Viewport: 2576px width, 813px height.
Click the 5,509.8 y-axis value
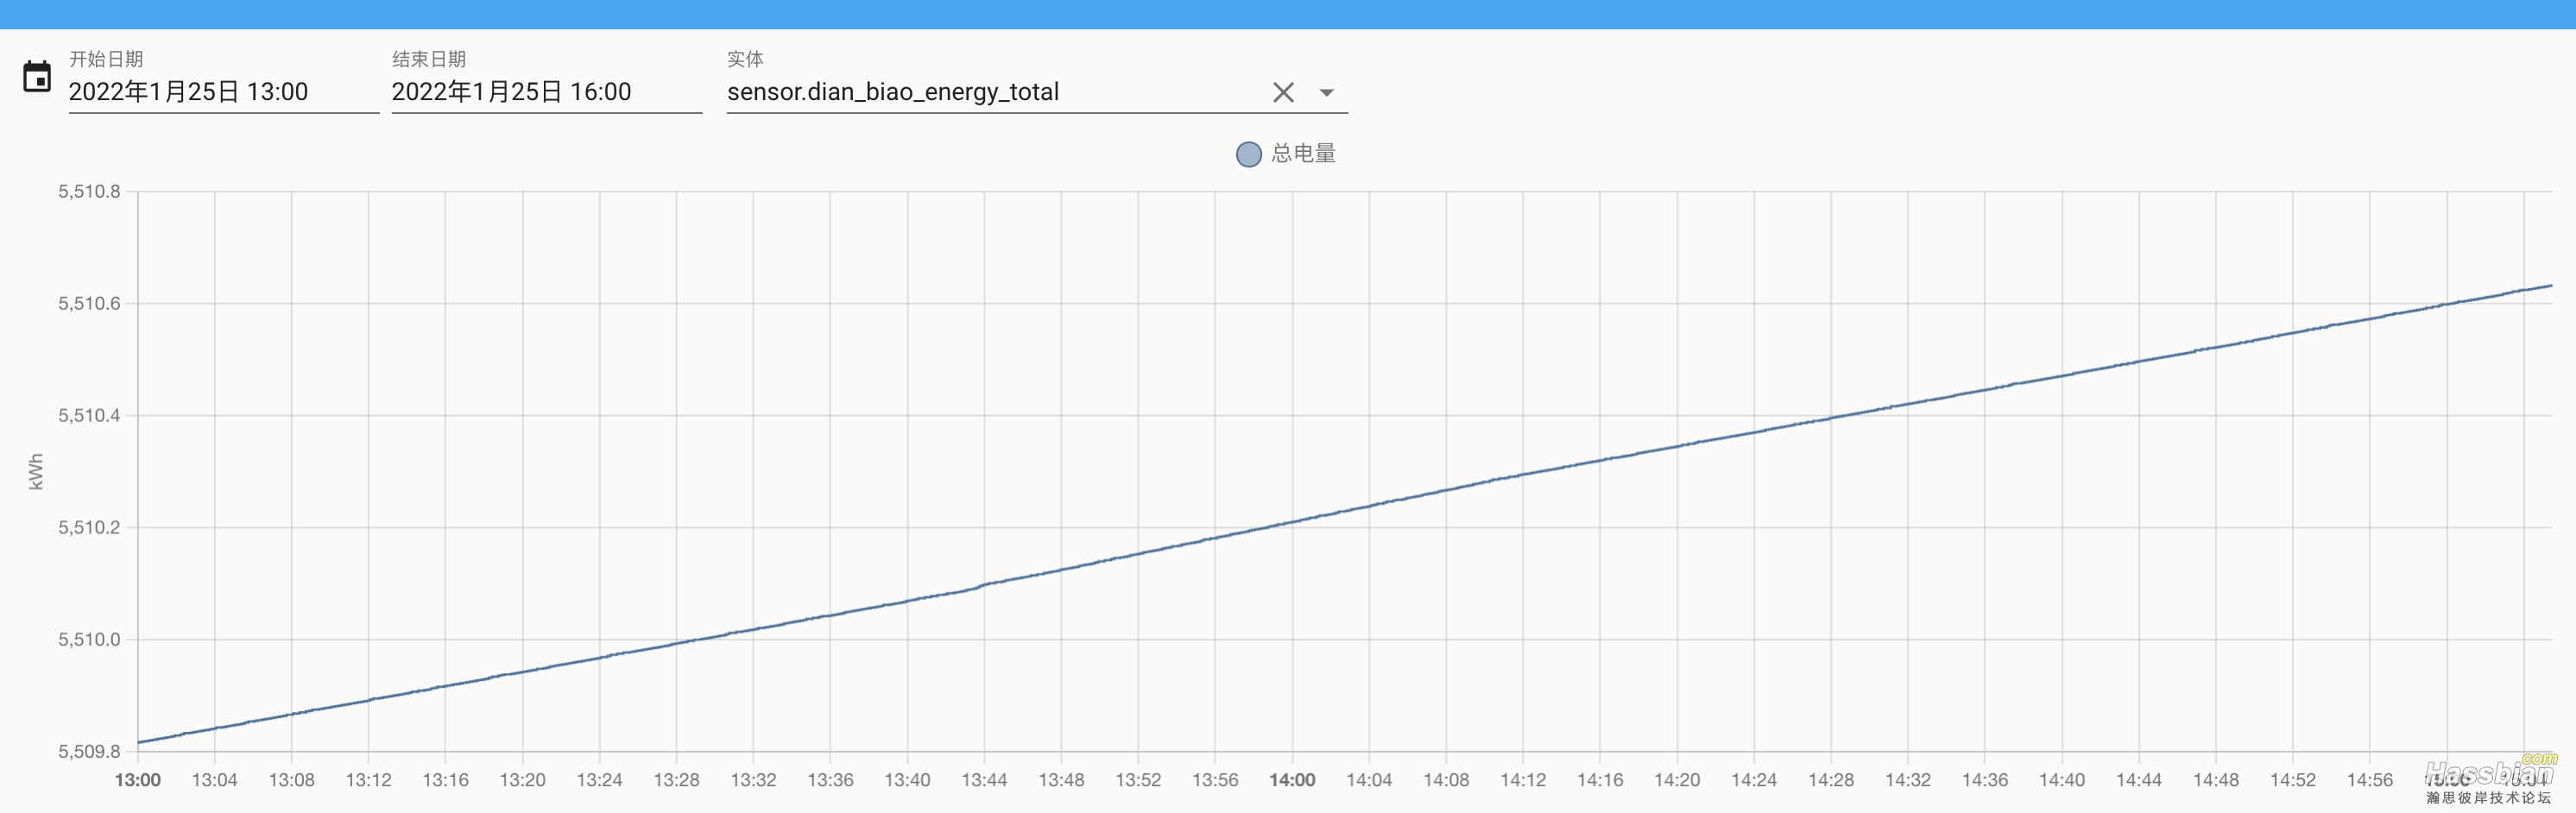click(x=89, y=751)
